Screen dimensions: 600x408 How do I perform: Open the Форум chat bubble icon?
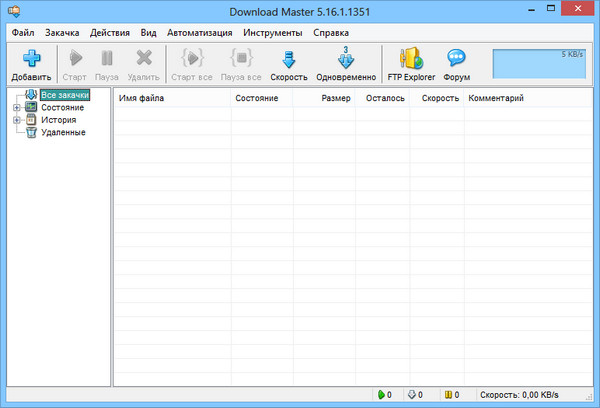click(x=457, y=59)
